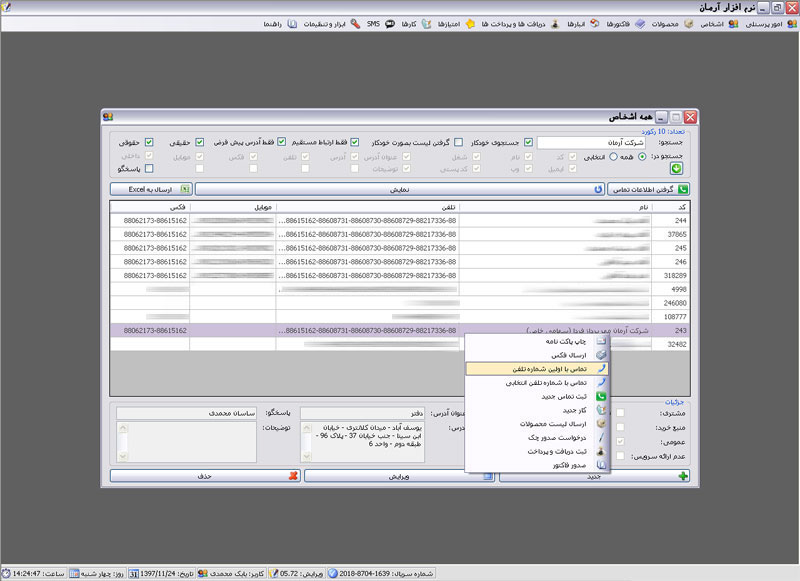Click the گرفتن اطلاعات تماس button

[x=648, y=189]
